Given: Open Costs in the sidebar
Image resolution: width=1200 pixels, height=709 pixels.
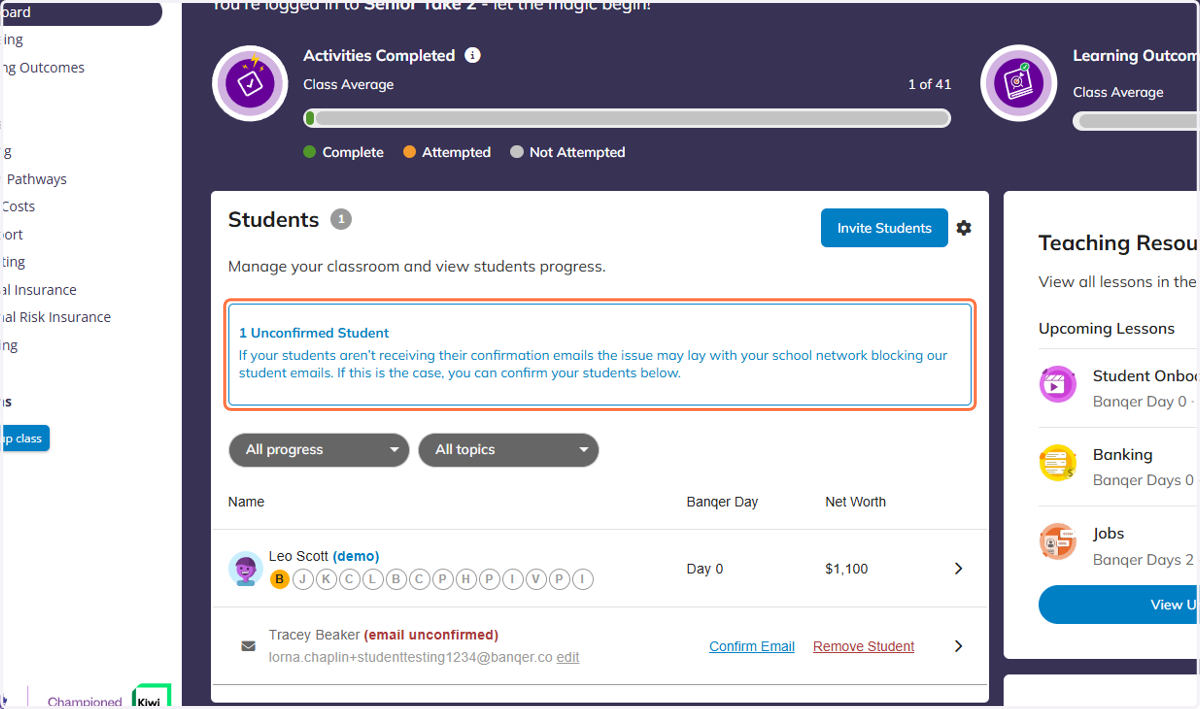Looking at the screenshot, I should click(x=18, y=207).
